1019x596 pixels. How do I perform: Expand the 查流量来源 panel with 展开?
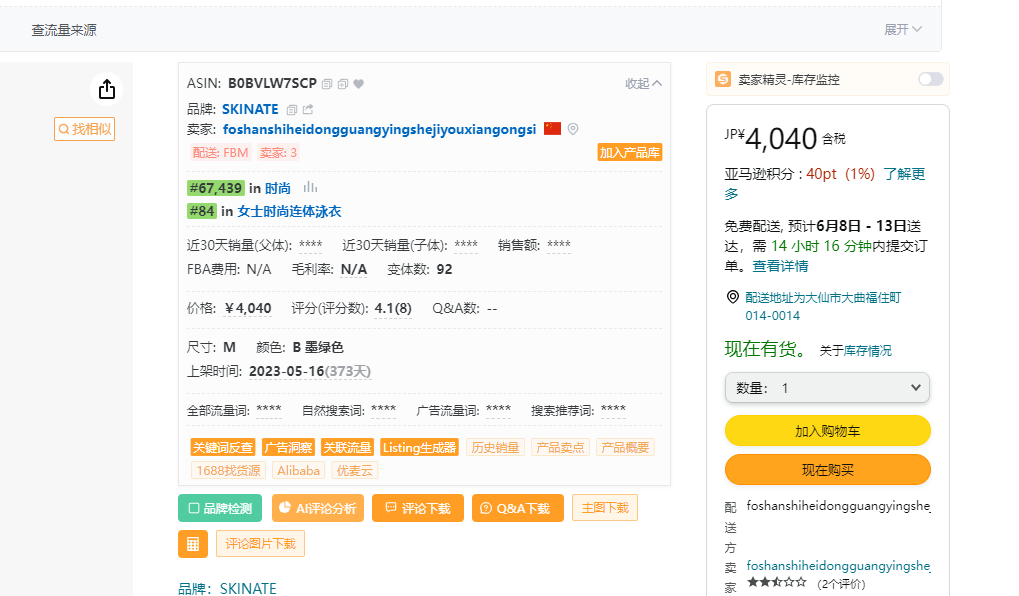tap(903, 30)
